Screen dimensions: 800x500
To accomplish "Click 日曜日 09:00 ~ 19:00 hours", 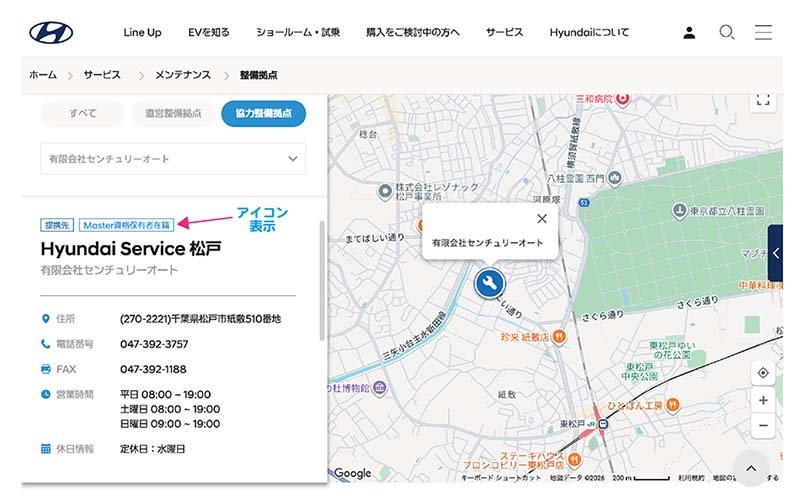I will [170, 424].
